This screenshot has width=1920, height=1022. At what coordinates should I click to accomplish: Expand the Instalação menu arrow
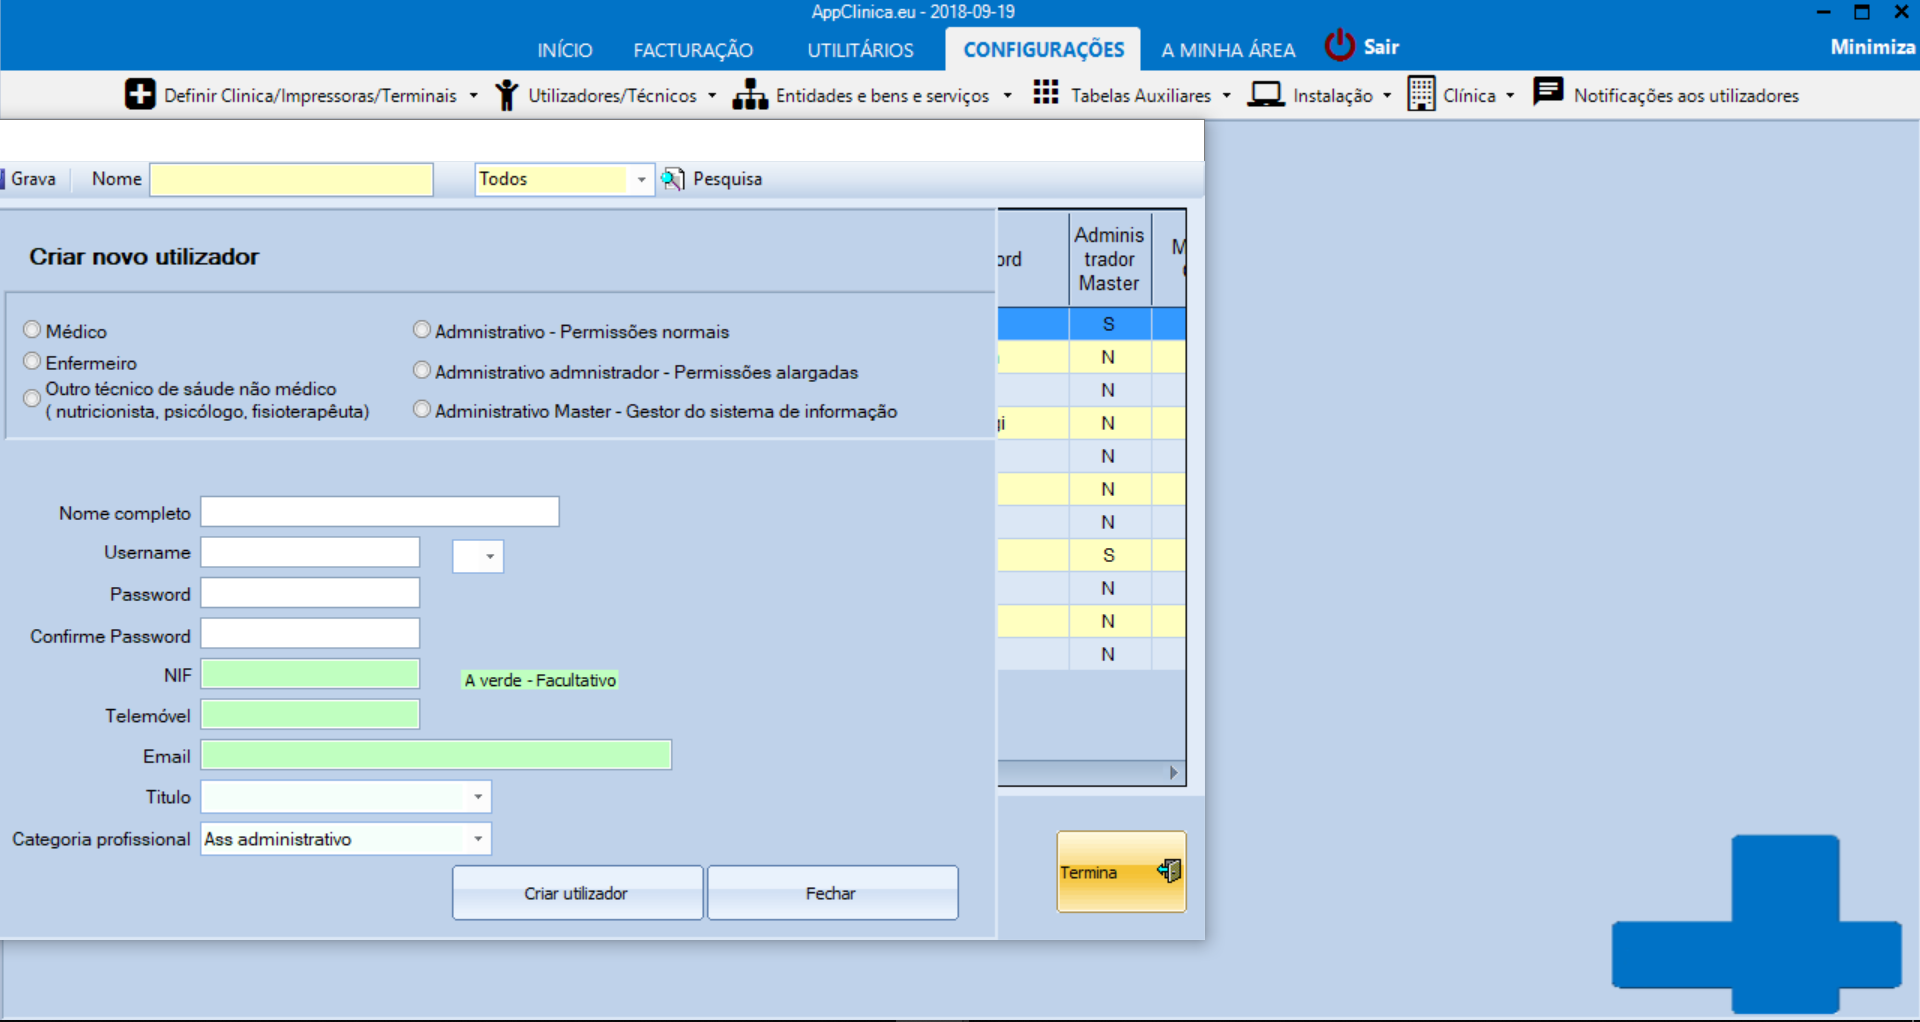point(1387,96)
